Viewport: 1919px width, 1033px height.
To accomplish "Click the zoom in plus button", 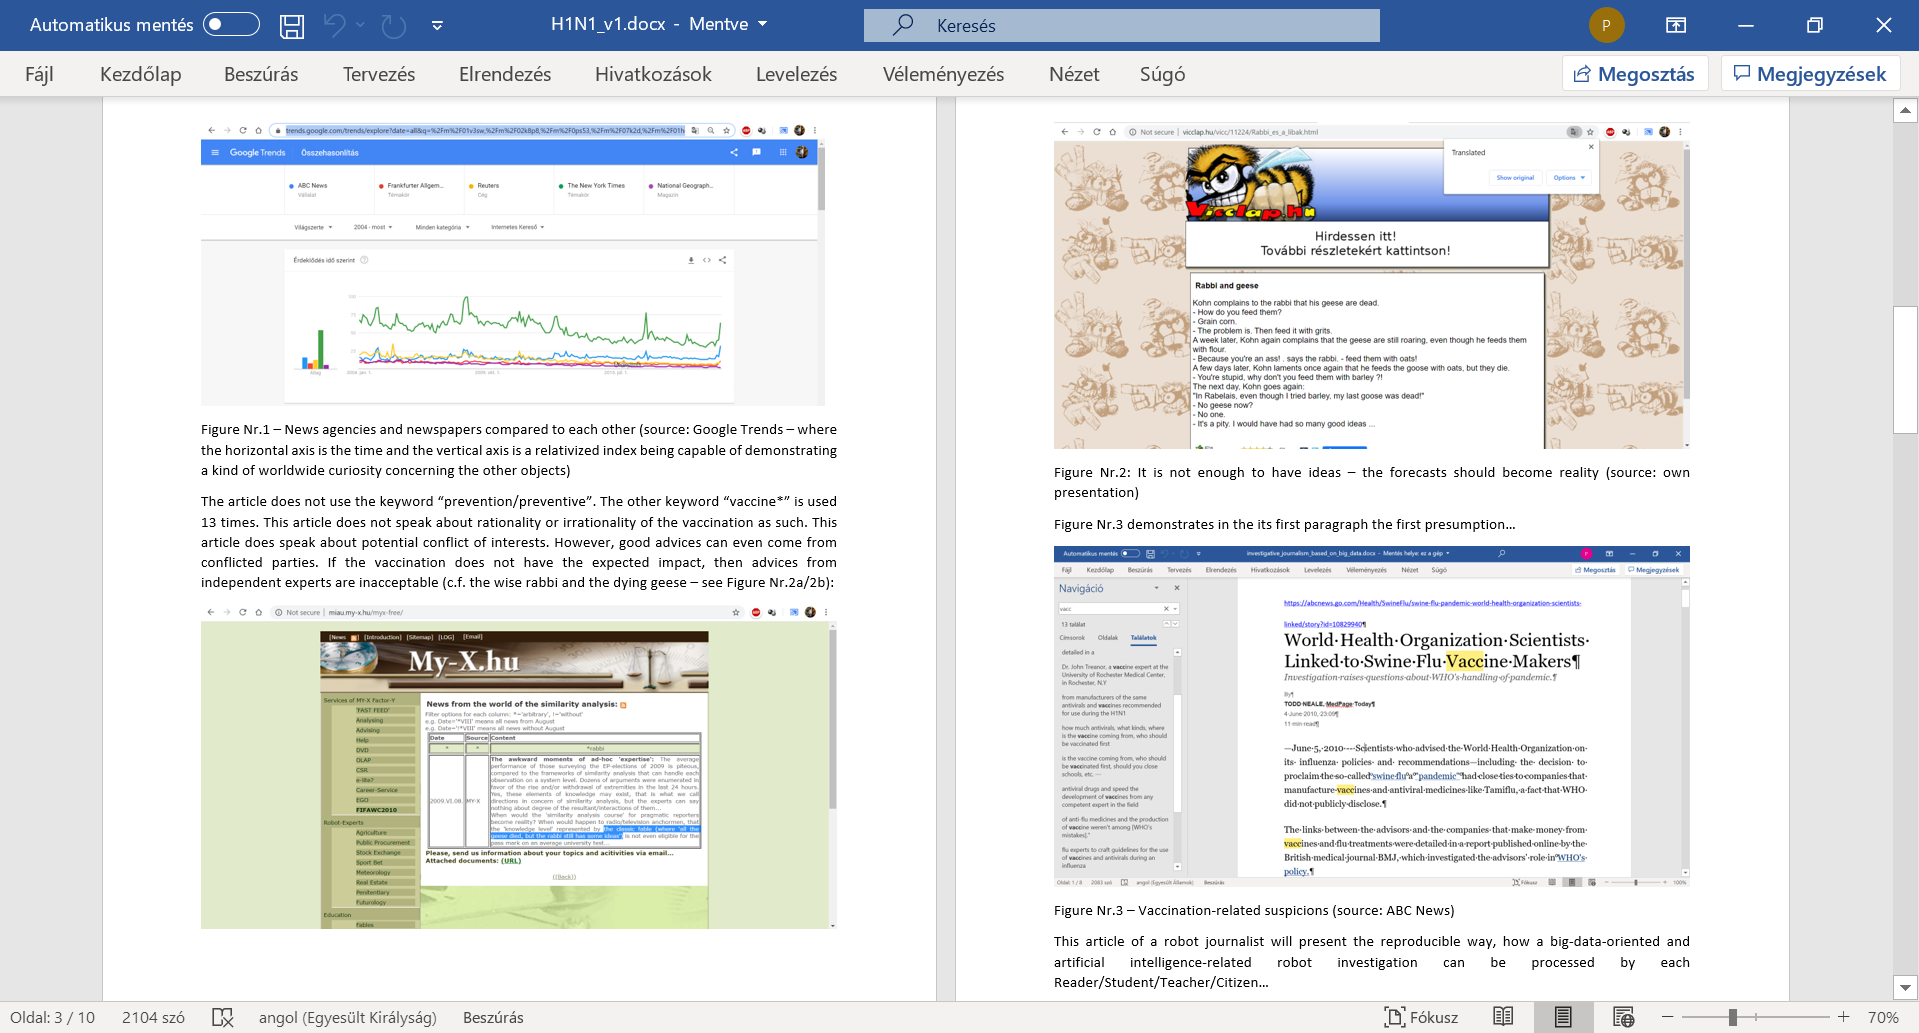I will pyautogui.click(x=1844, y=1017).
